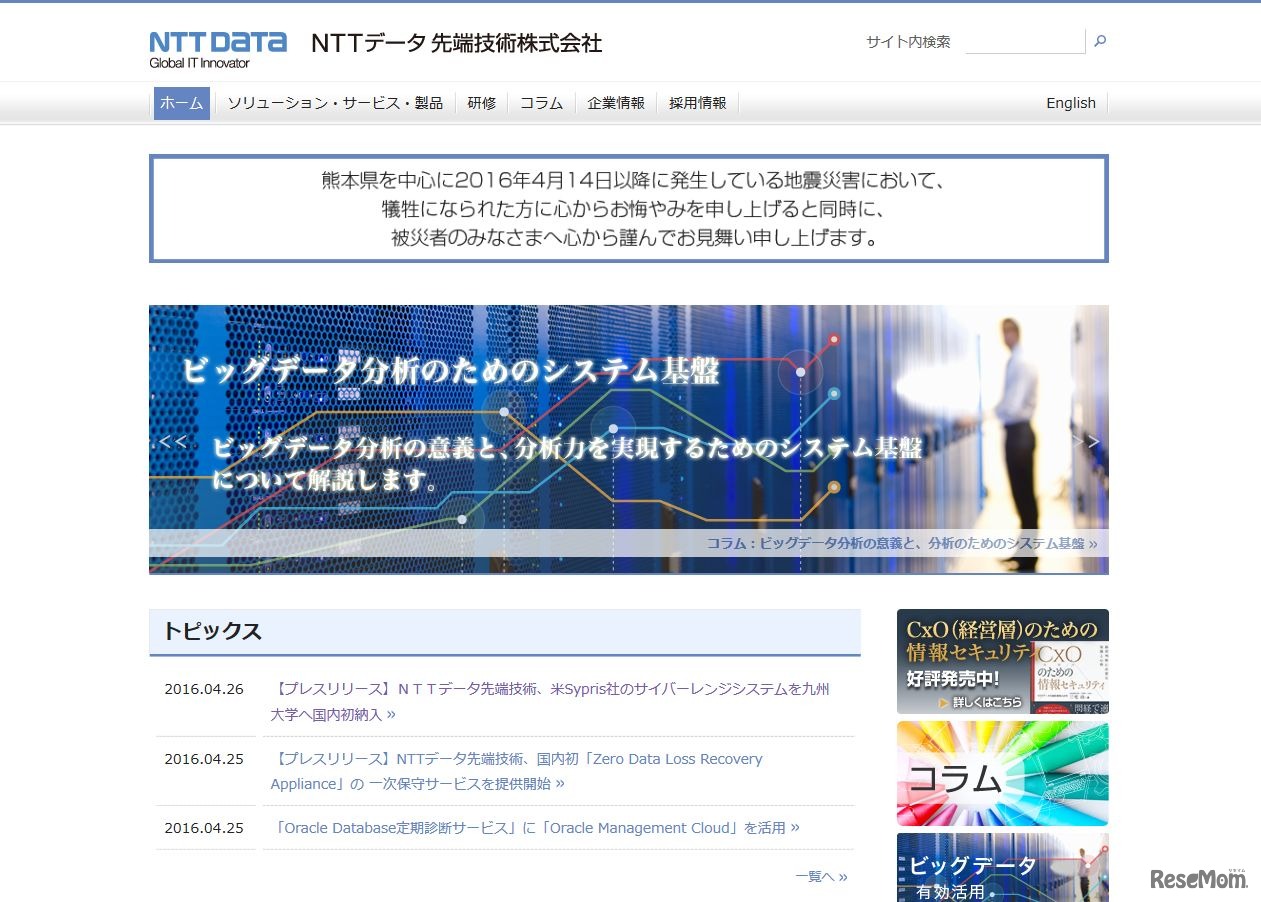Switch to the English version
Viewport: 1261px width, 902px height.
[x=1070, y=102]
